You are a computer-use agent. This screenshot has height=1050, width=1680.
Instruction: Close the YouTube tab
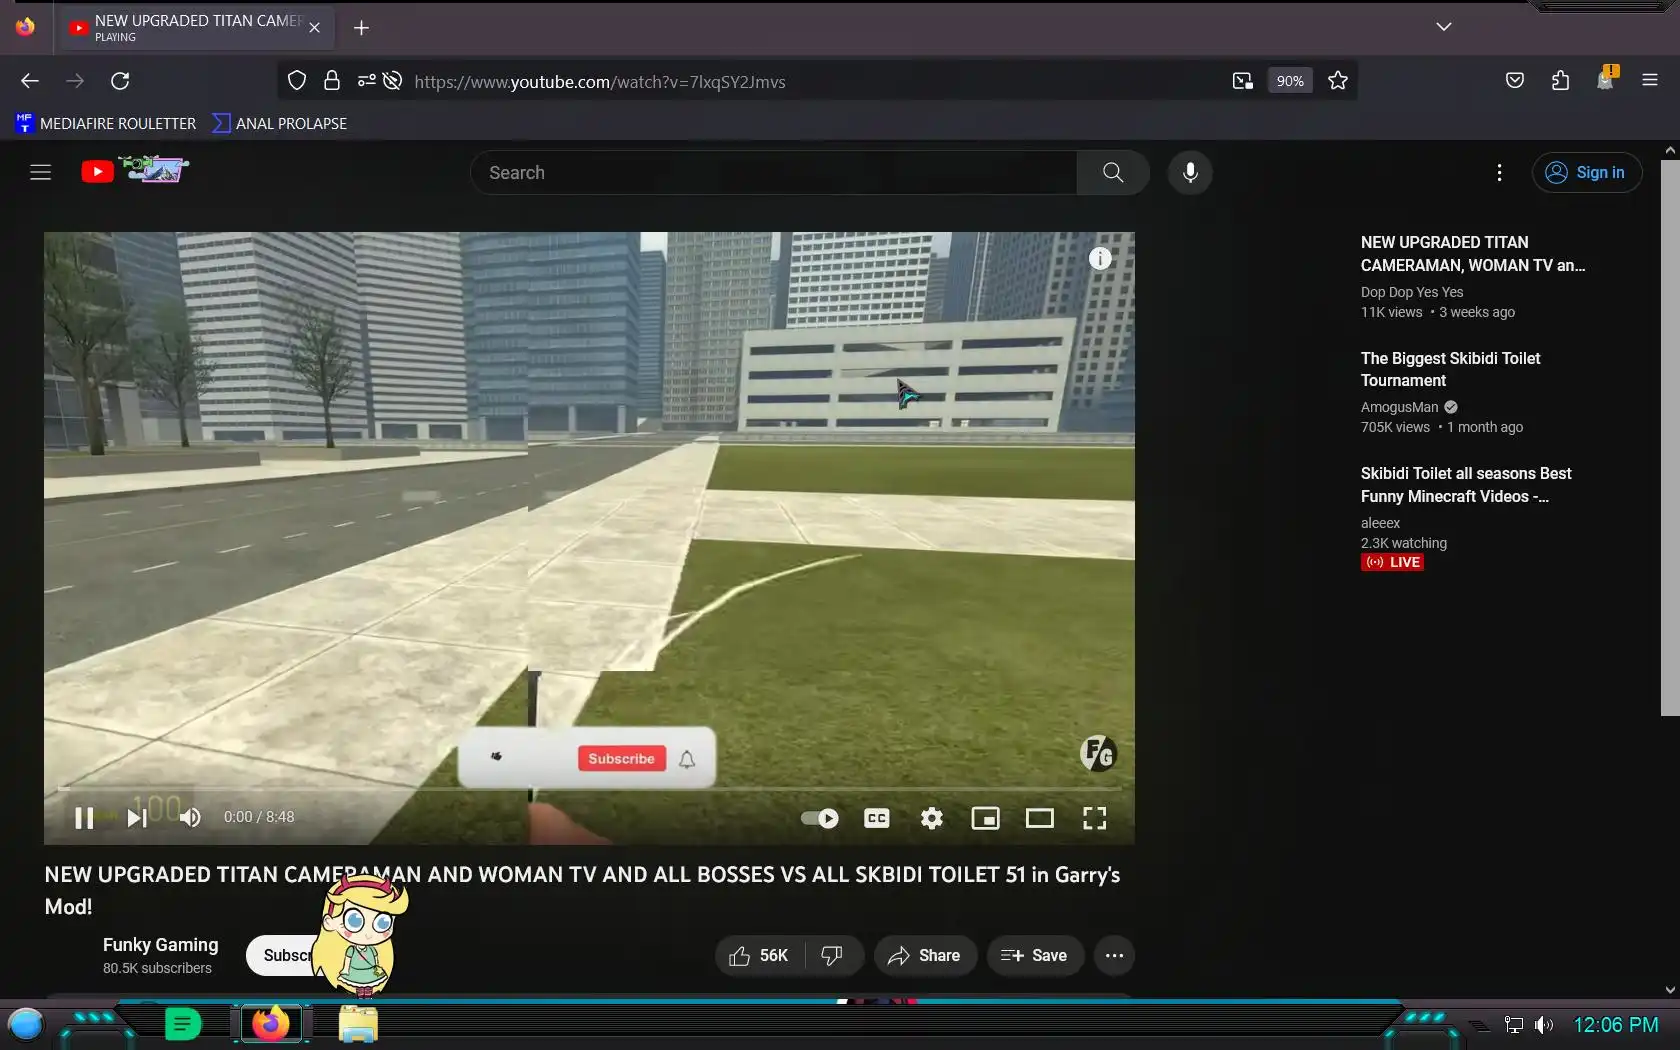(x=315, y=27)
